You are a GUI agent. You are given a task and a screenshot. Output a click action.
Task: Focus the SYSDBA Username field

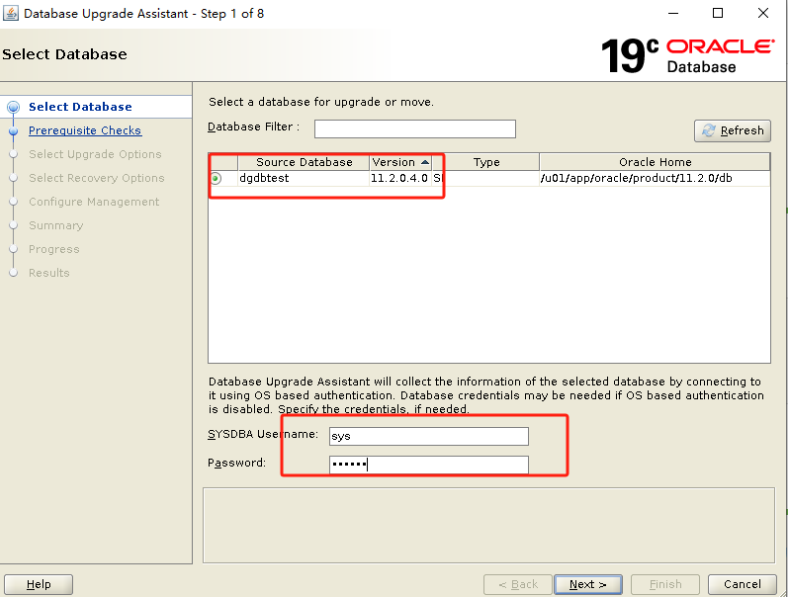[x=429, y=436]
